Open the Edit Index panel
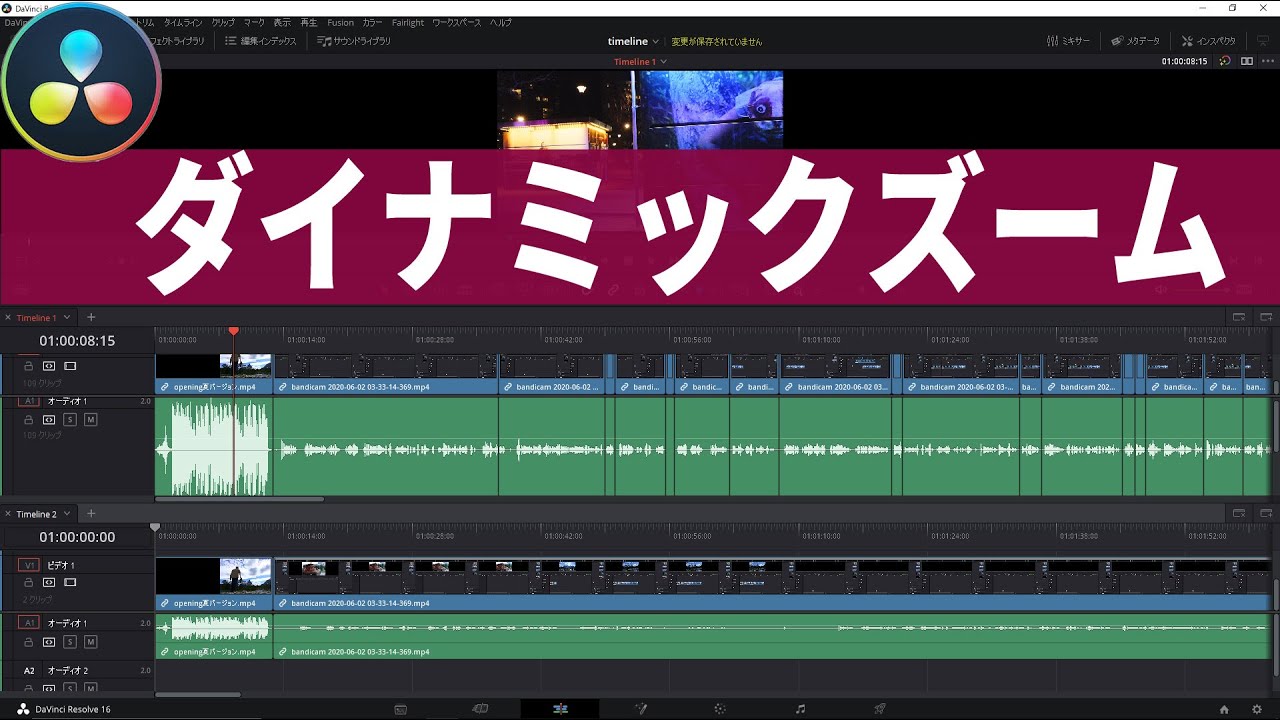Viewport: 1280px width, 720px height. click(x=261, y=41)
